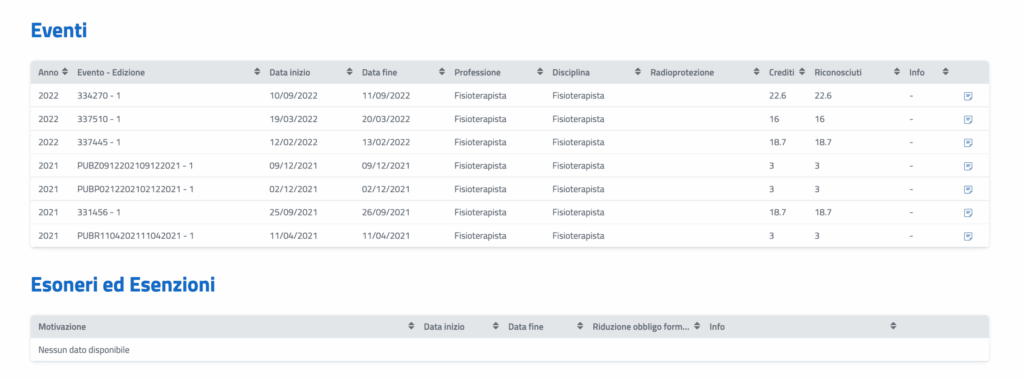Click the Disciplina column header label

(x=572, y=72)
